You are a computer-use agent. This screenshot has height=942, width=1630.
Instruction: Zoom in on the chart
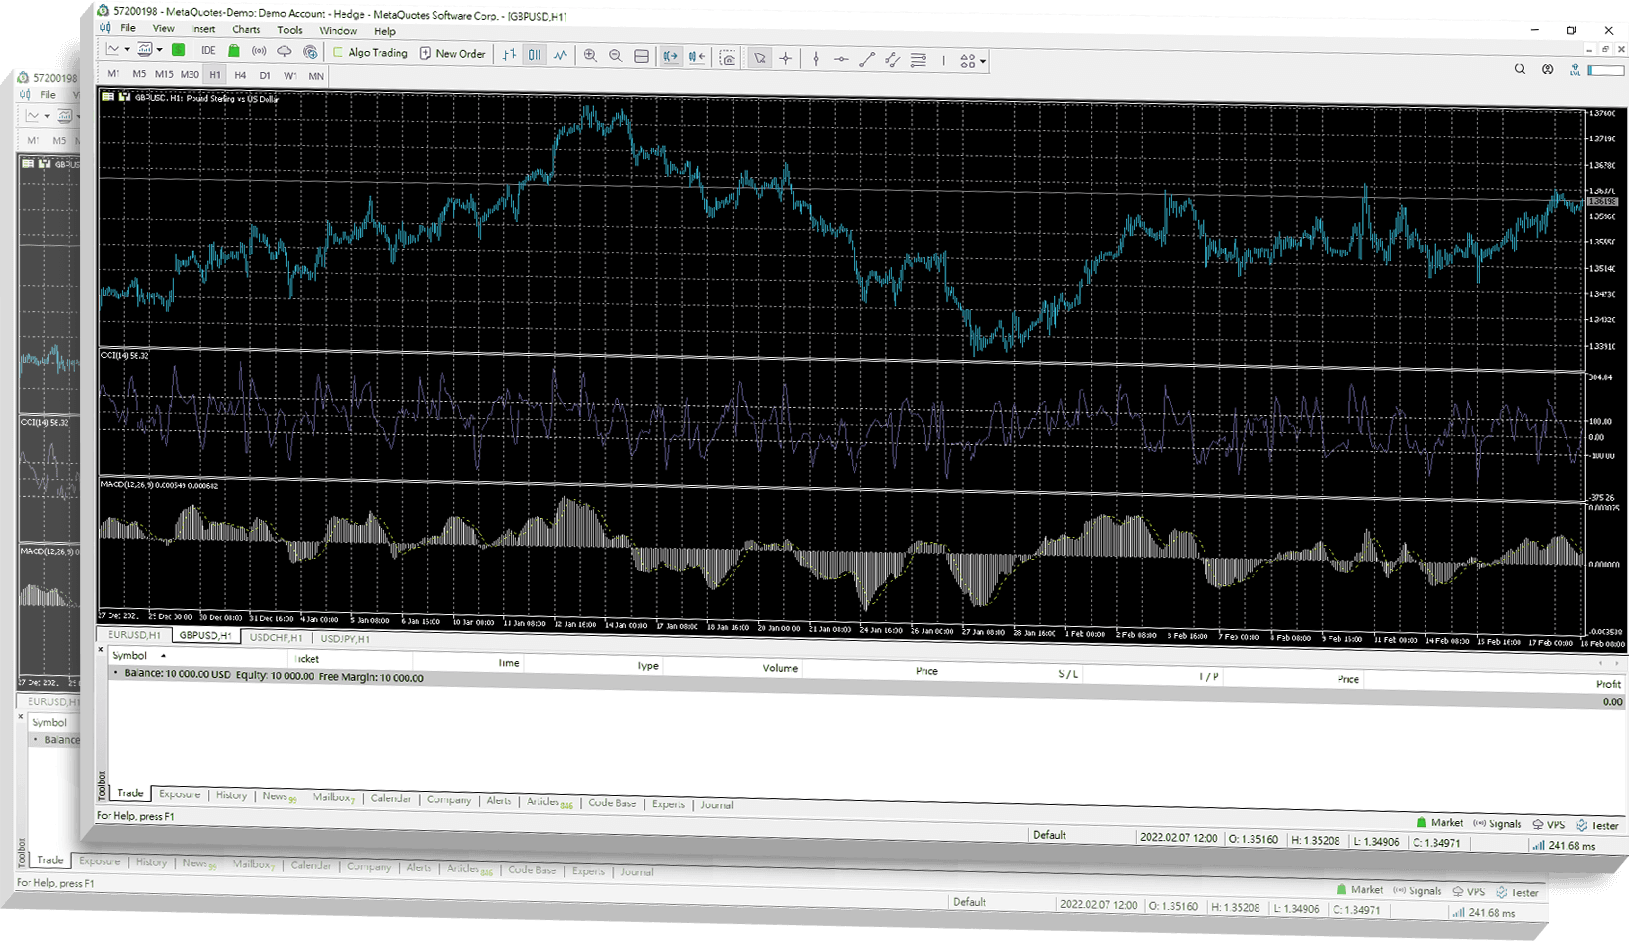[590, 55]
